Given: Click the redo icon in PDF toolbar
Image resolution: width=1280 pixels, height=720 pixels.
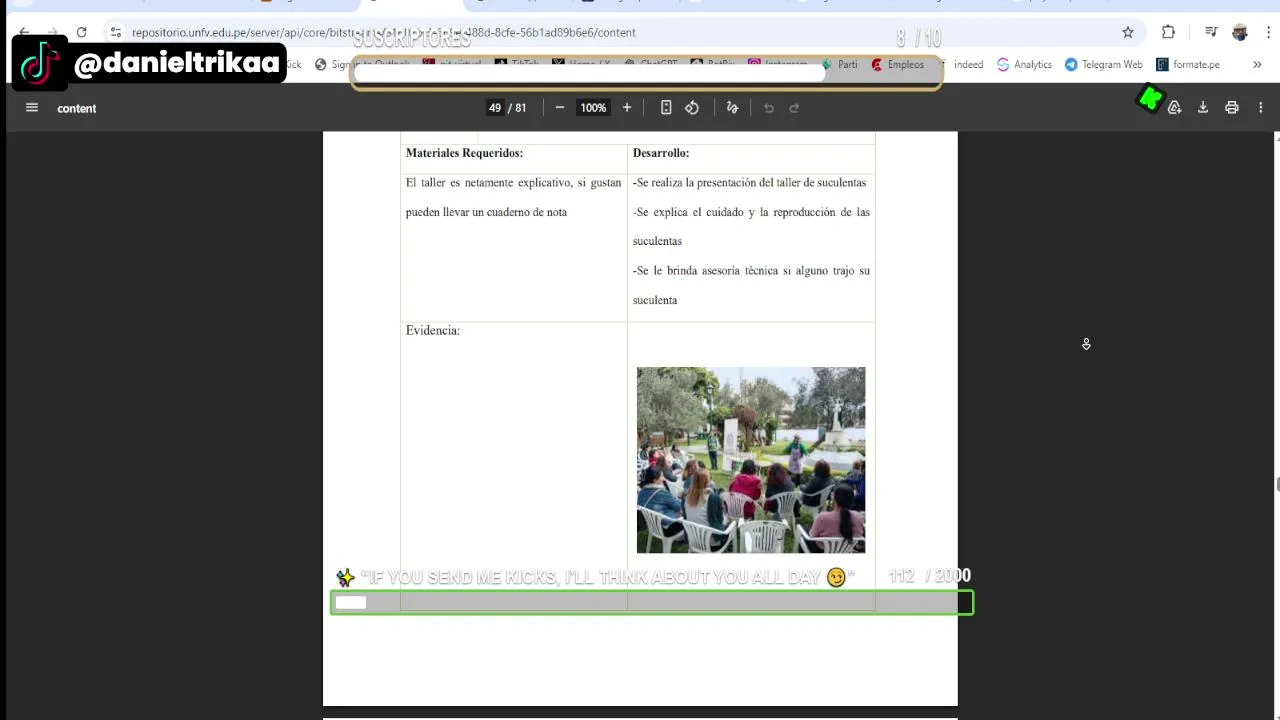Looking at the screenshot, I should pos(794,108).
